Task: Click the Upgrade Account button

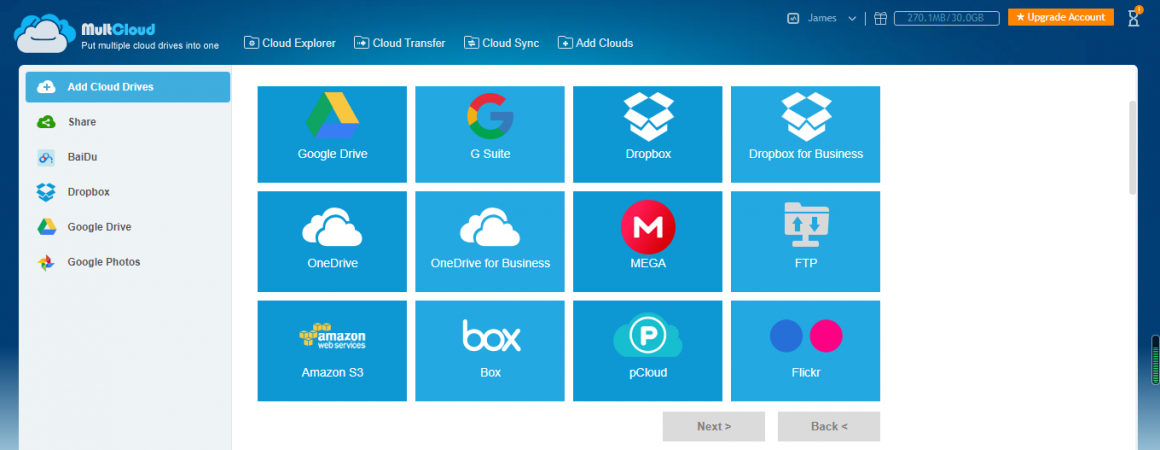Action: tap(1060, 17)
